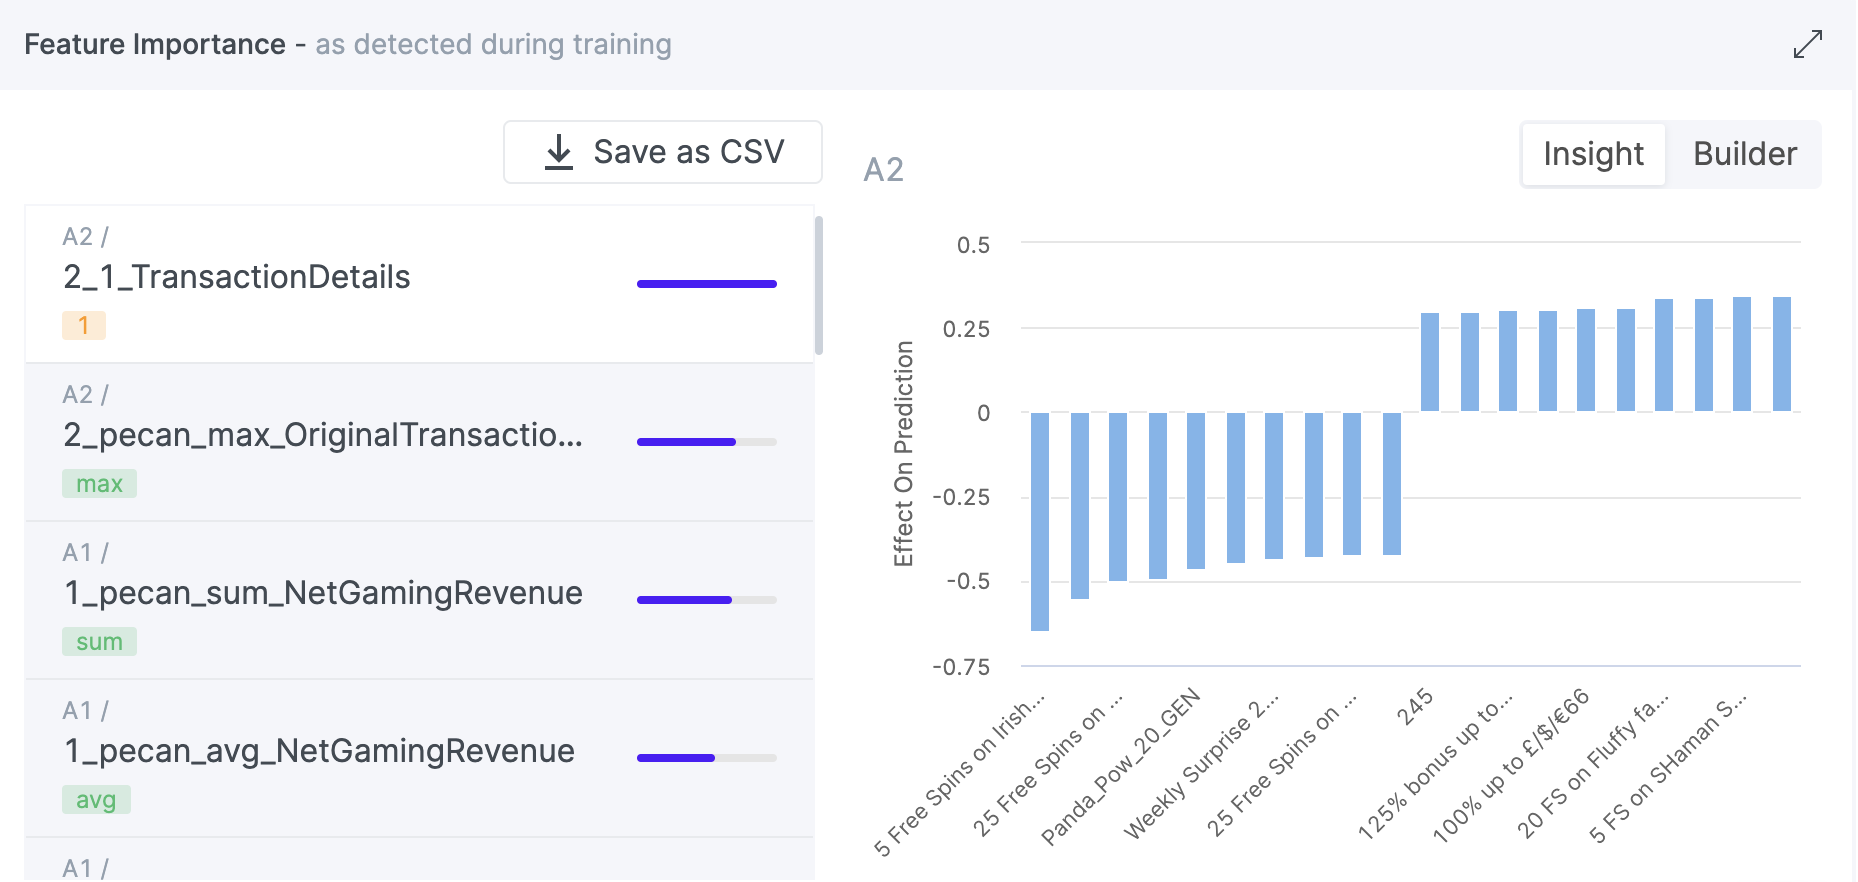Click the '20 FS on Fluffy fa...' axis label
Image resolution: width=1858 pixels, height=882 pixels.
point(1592,766)
